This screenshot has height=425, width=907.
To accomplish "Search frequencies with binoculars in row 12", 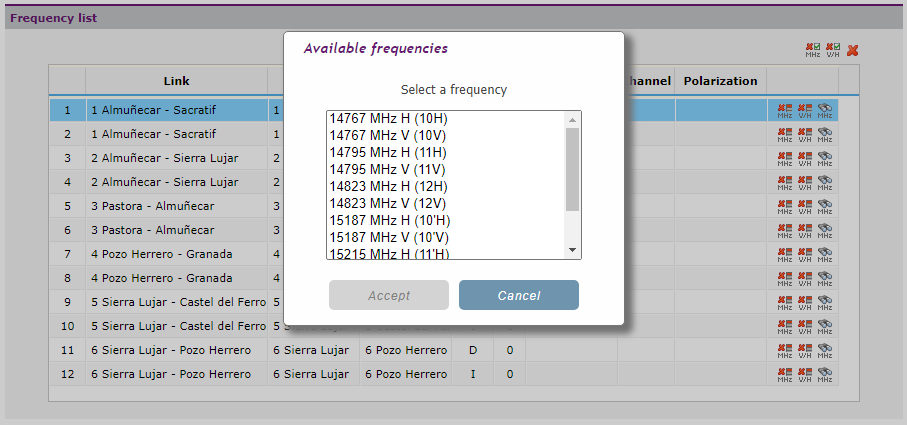I will point(825,374).
